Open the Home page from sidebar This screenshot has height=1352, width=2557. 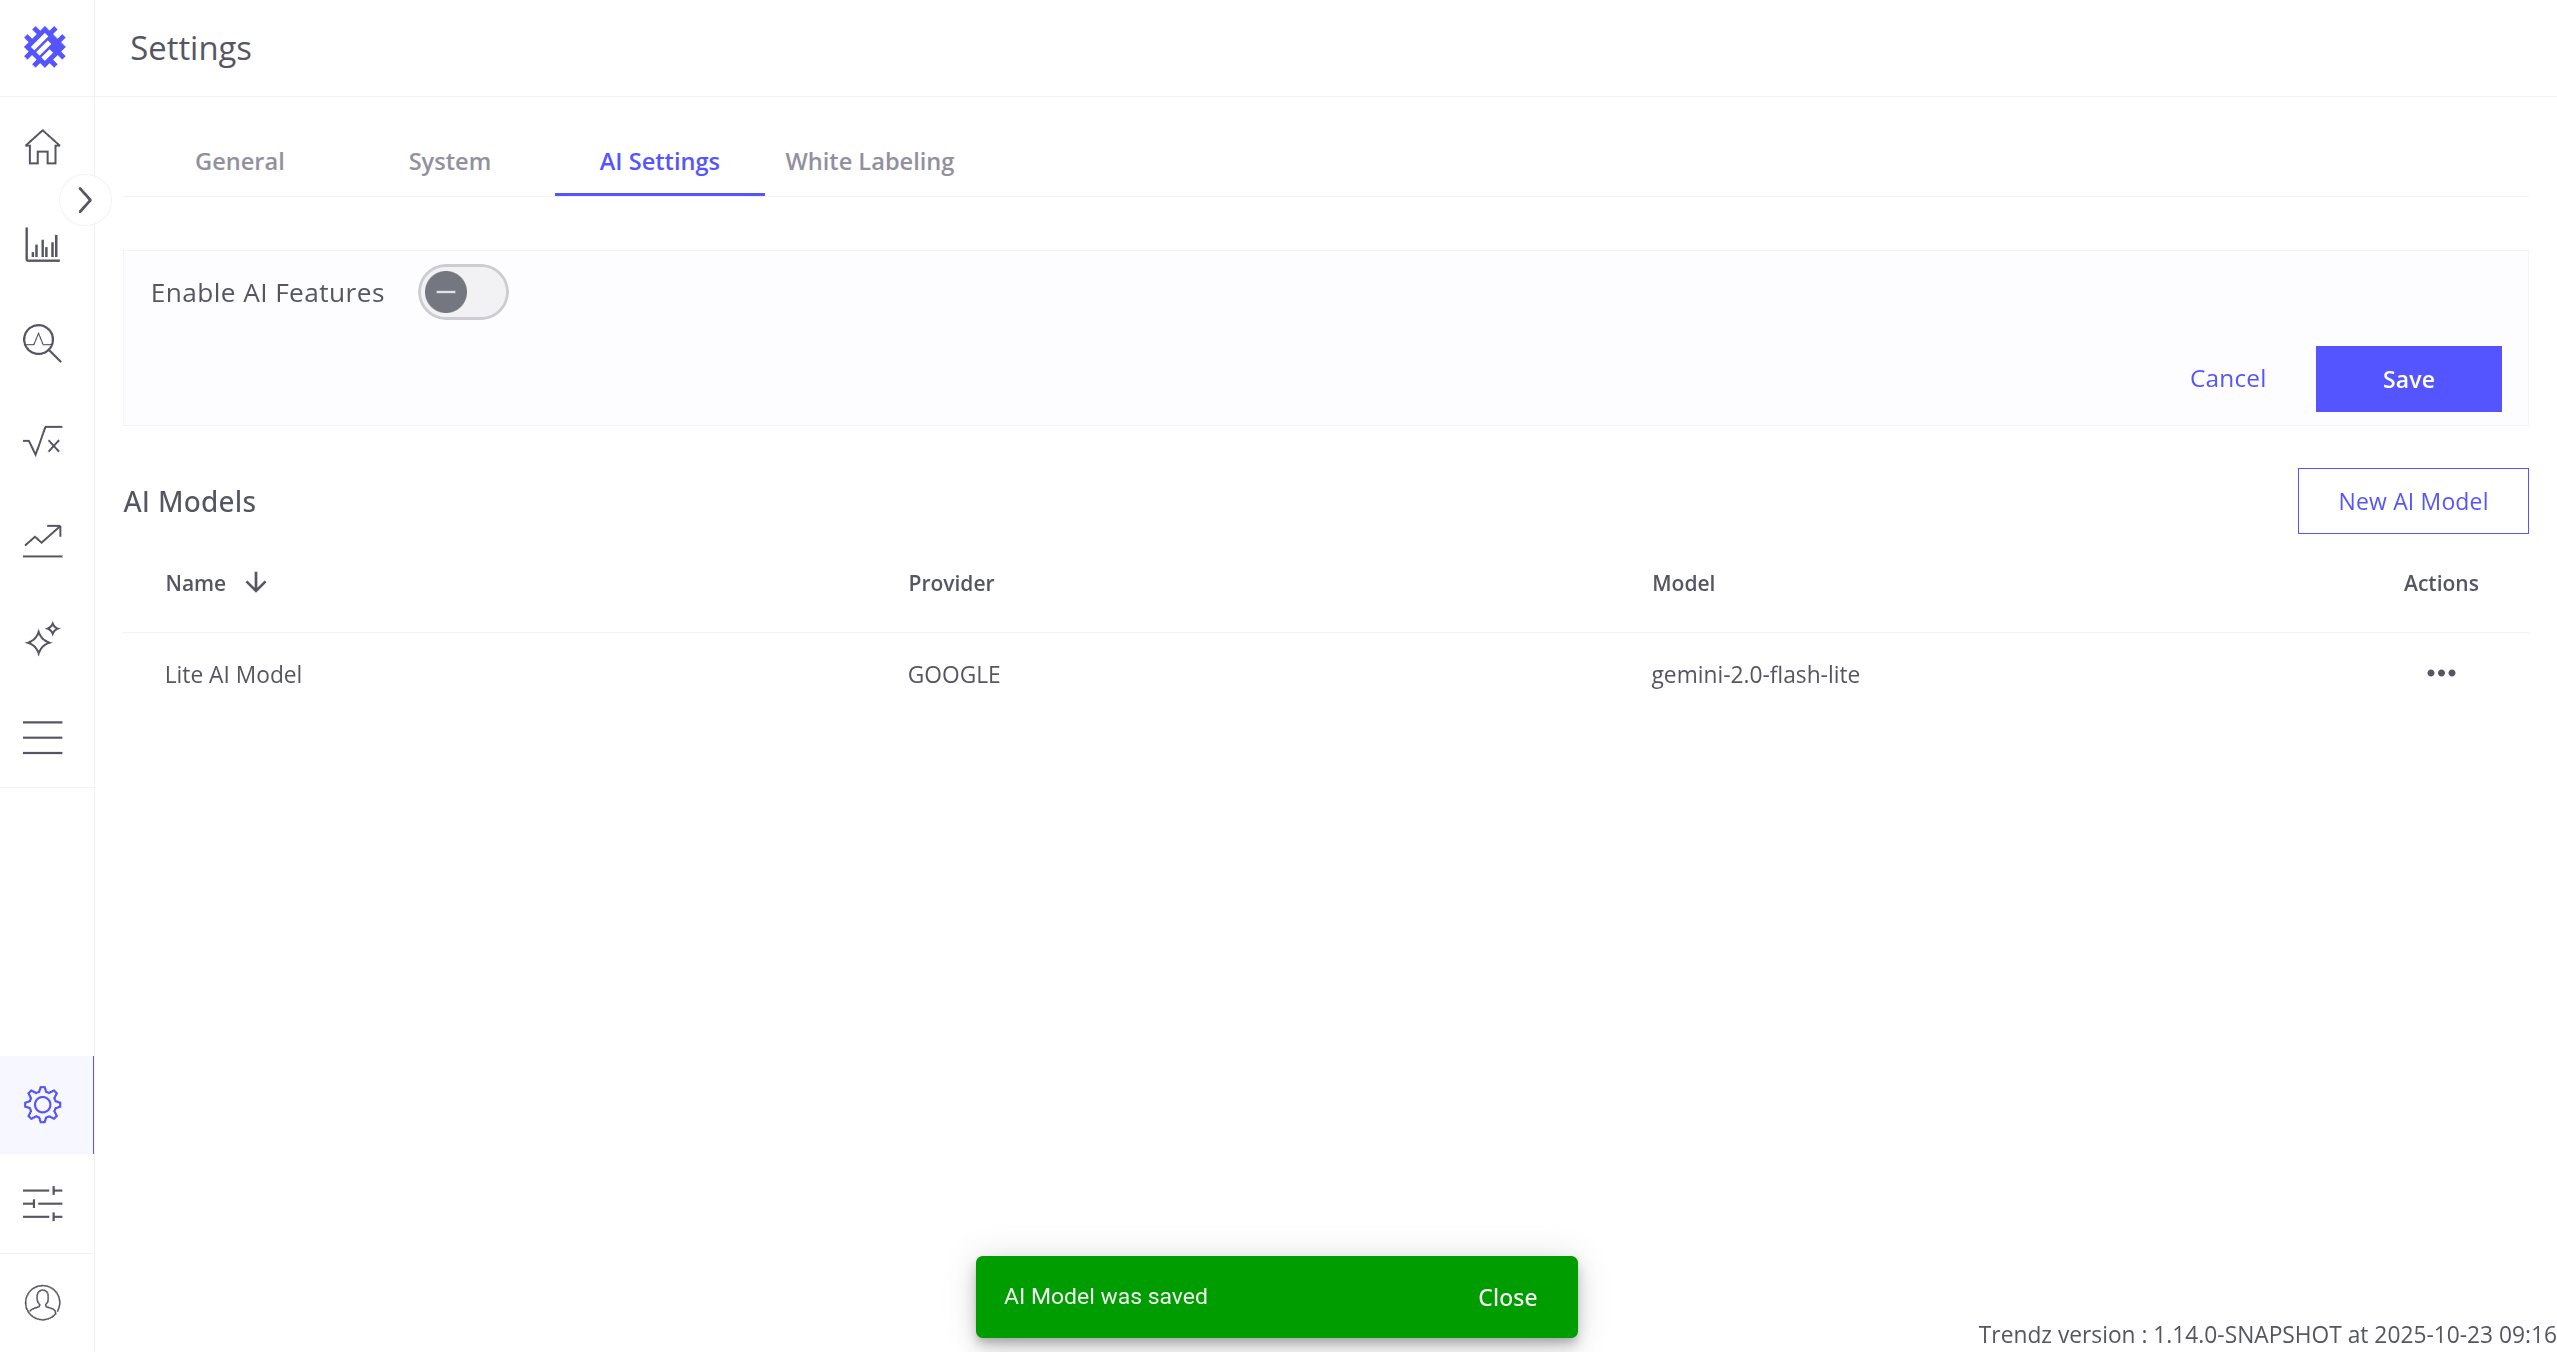42,147
